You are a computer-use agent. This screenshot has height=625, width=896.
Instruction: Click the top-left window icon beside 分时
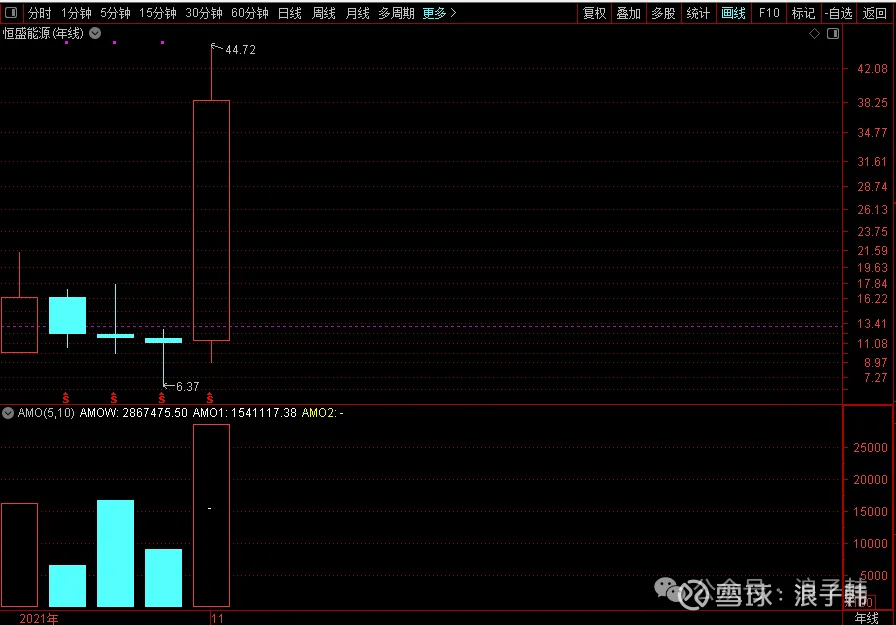(11, 13)
